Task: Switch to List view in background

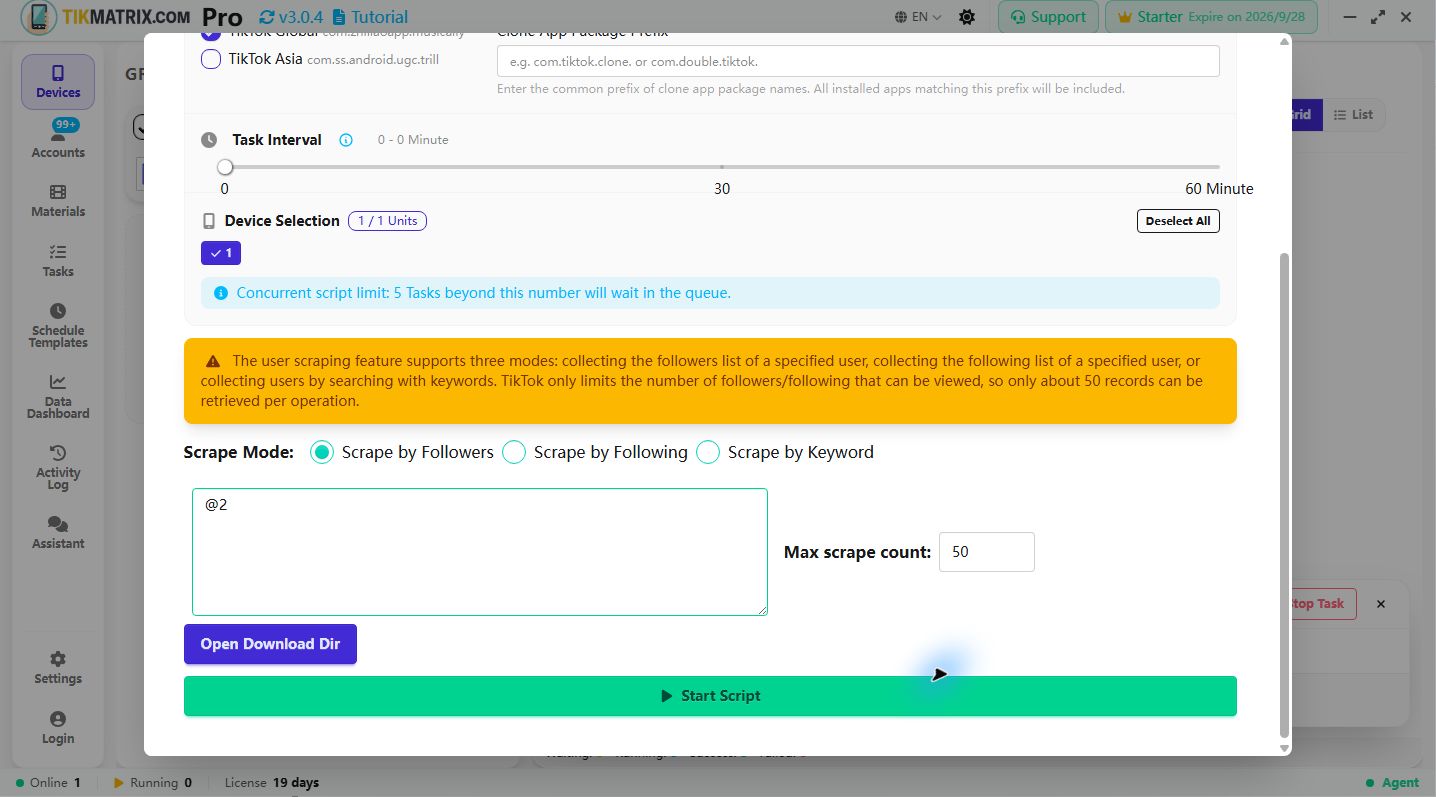Action: coord(1353,115)
